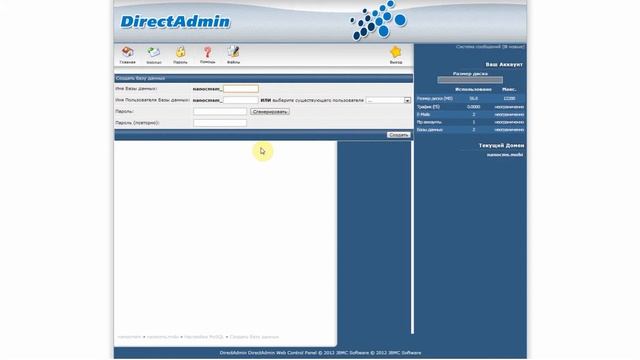640x360 pixels.
Task: Click the domain name breadcrumb link
Action: pyautogui.click(x=162, y=337)
